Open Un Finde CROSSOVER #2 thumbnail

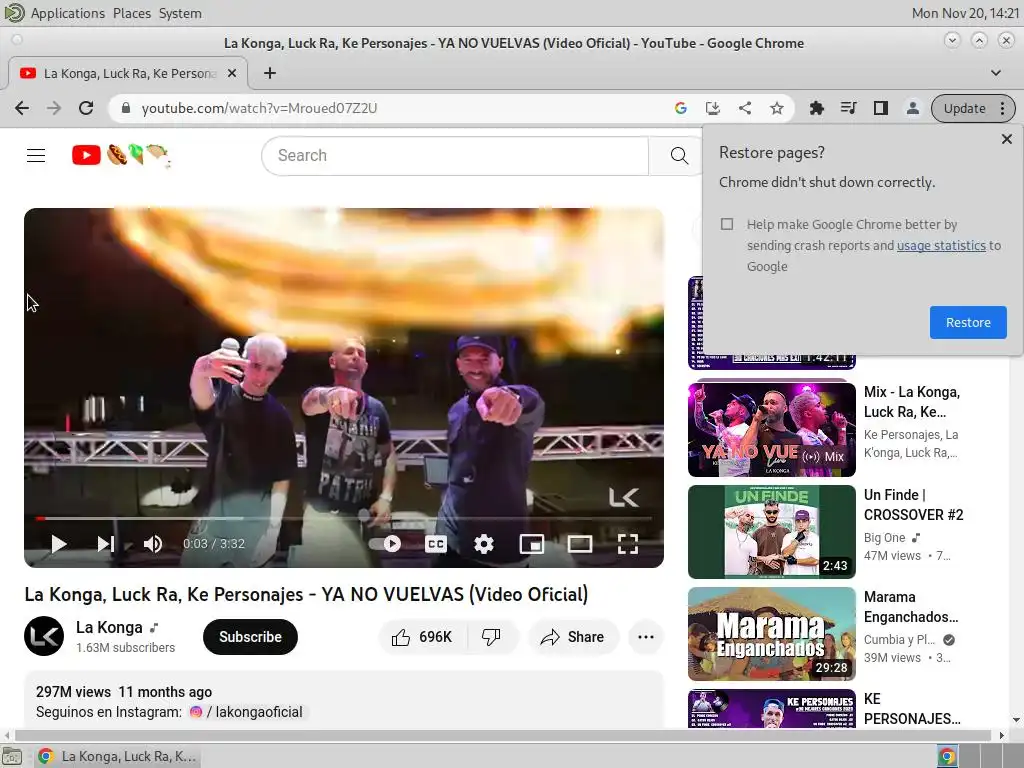click(x=771, y=532)
